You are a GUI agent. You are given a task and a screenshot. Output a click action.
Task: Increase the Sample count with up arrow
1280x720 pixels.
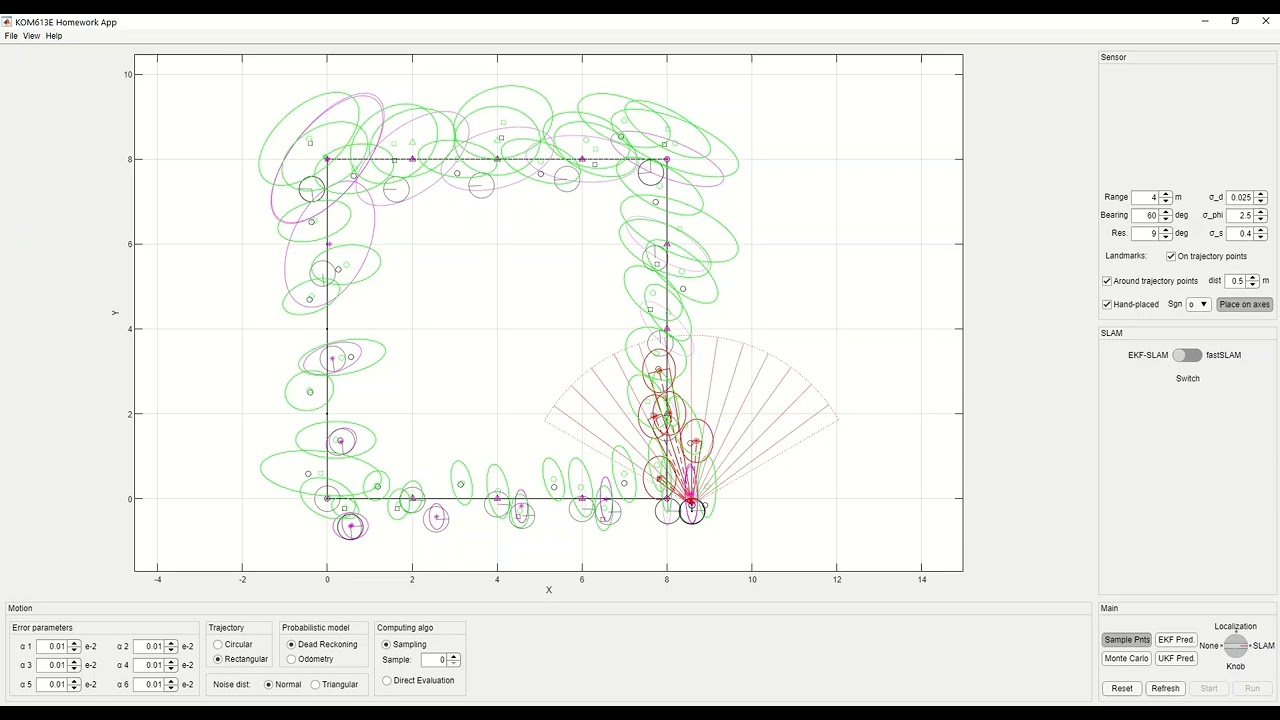pyautogui.click(x=454, y=657)
